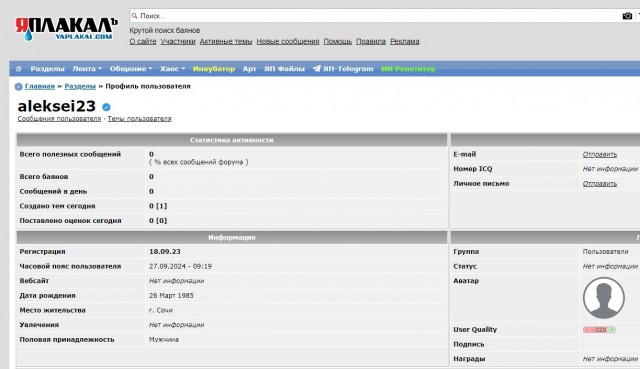Viewport: 640px width, 369px height.
Task: Open ИИ Репетитор menu item
Action: pyautogui.click(x=408, y=69)
